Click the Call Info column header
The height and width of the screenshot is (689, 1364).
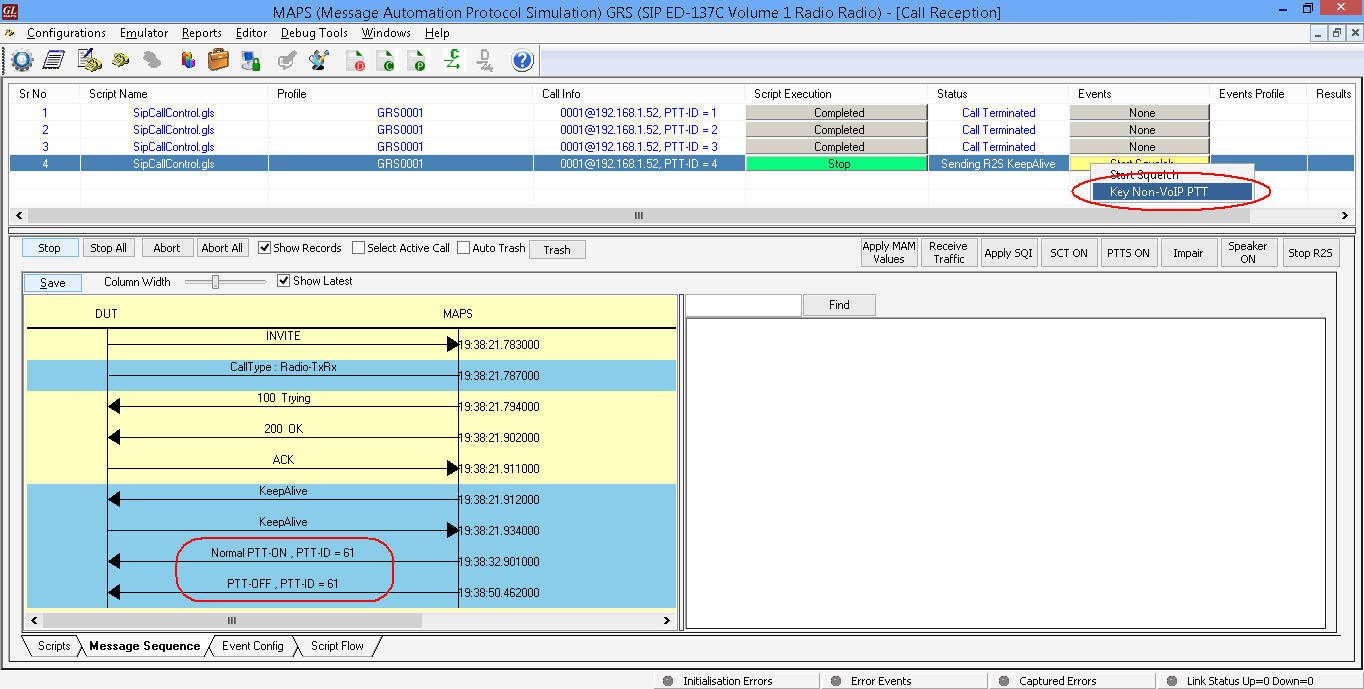(561, 94)
